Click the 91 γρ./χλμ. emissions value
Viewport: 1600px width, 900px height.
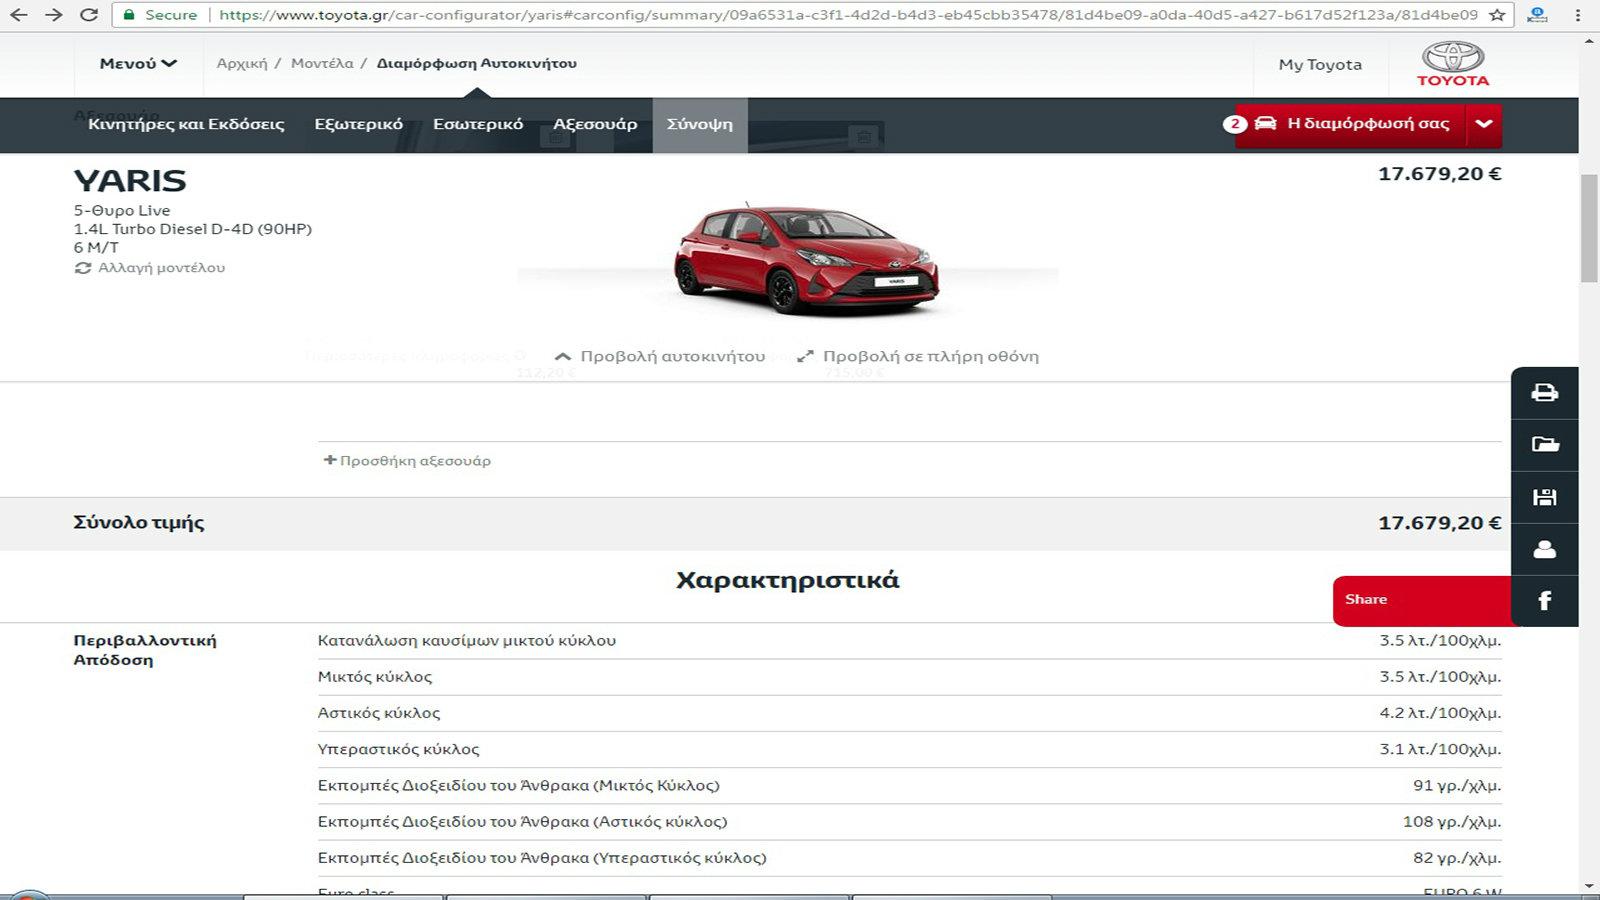coord(1457,786)
